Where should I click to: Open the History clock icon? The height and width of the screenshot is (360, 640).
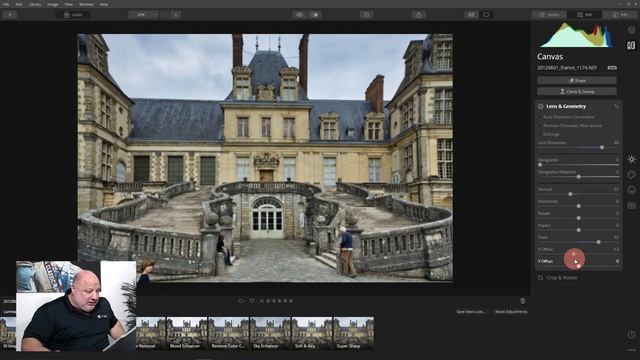point(631,335)
